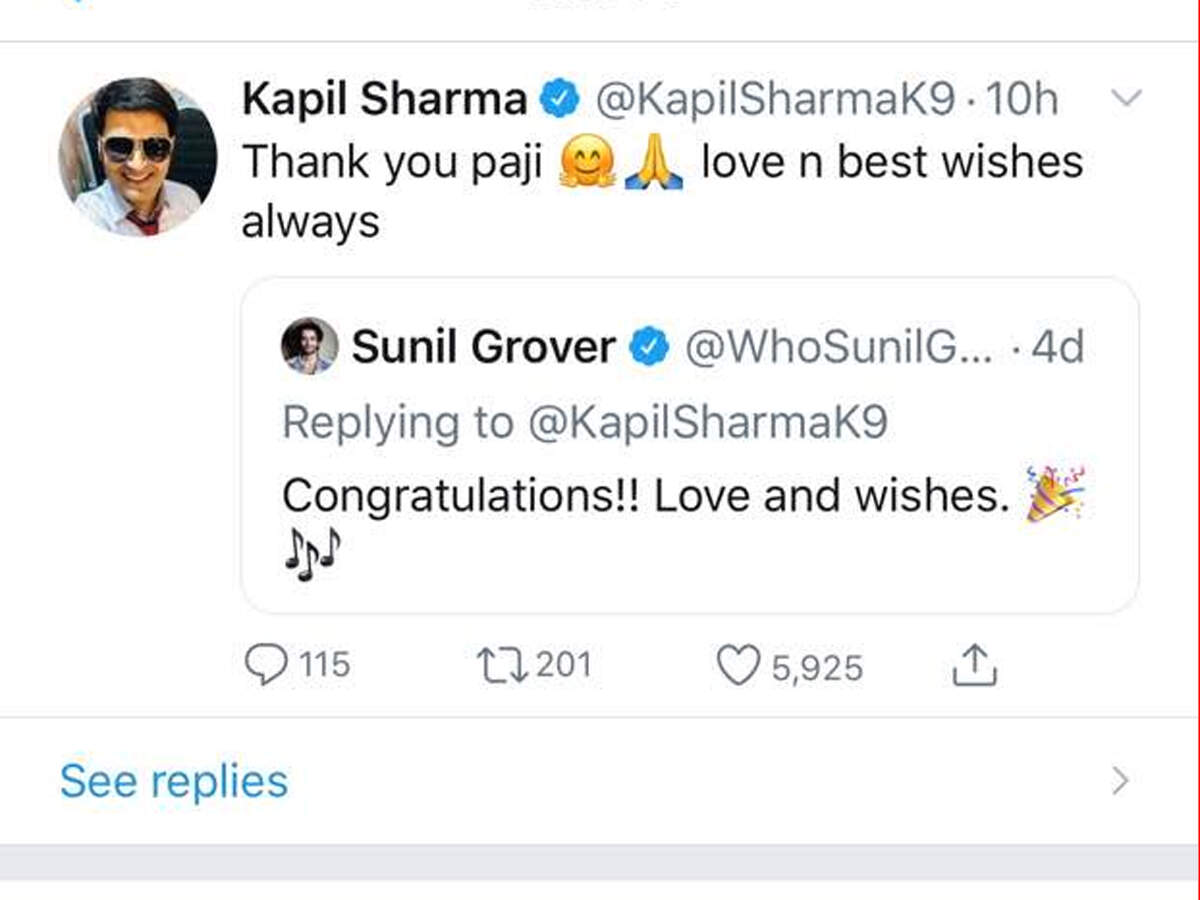Viewport: 1200px width, 900px height.
Task: Open the @KapilSharmaK9 handle in header
Action: click(x=776, y=99)
